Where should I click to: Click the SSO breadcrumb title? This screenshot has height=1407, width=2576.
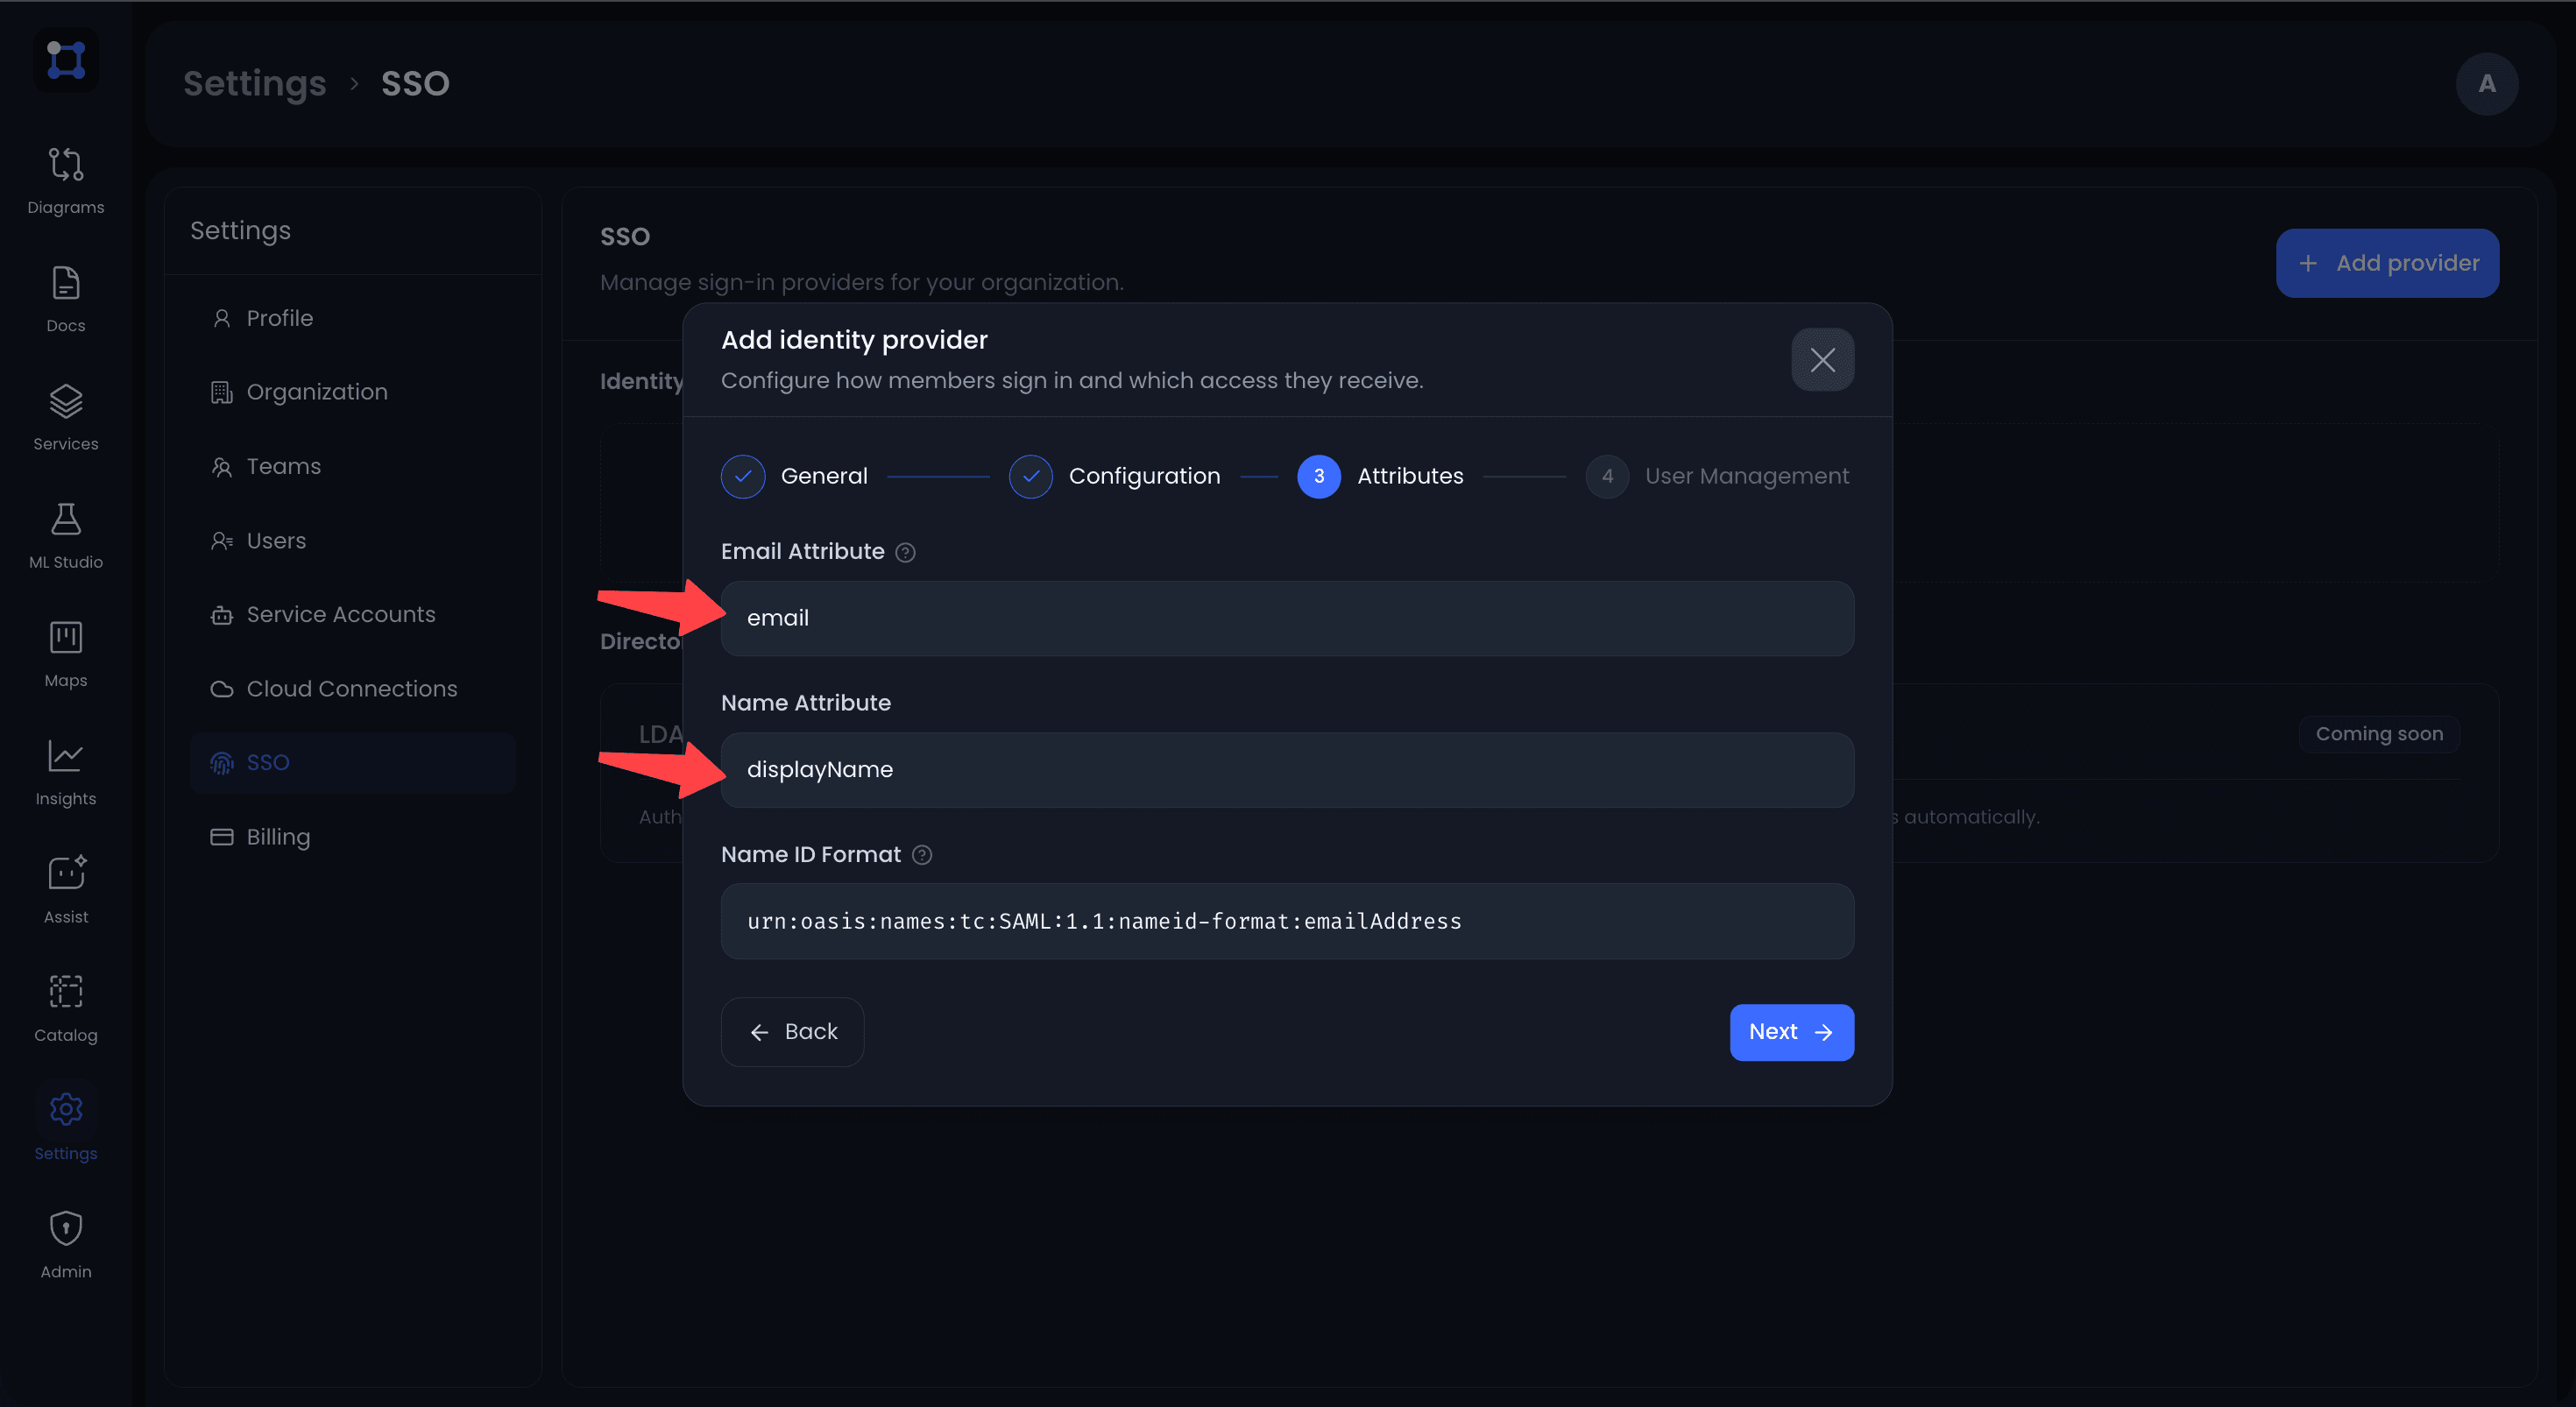point(415,83)
